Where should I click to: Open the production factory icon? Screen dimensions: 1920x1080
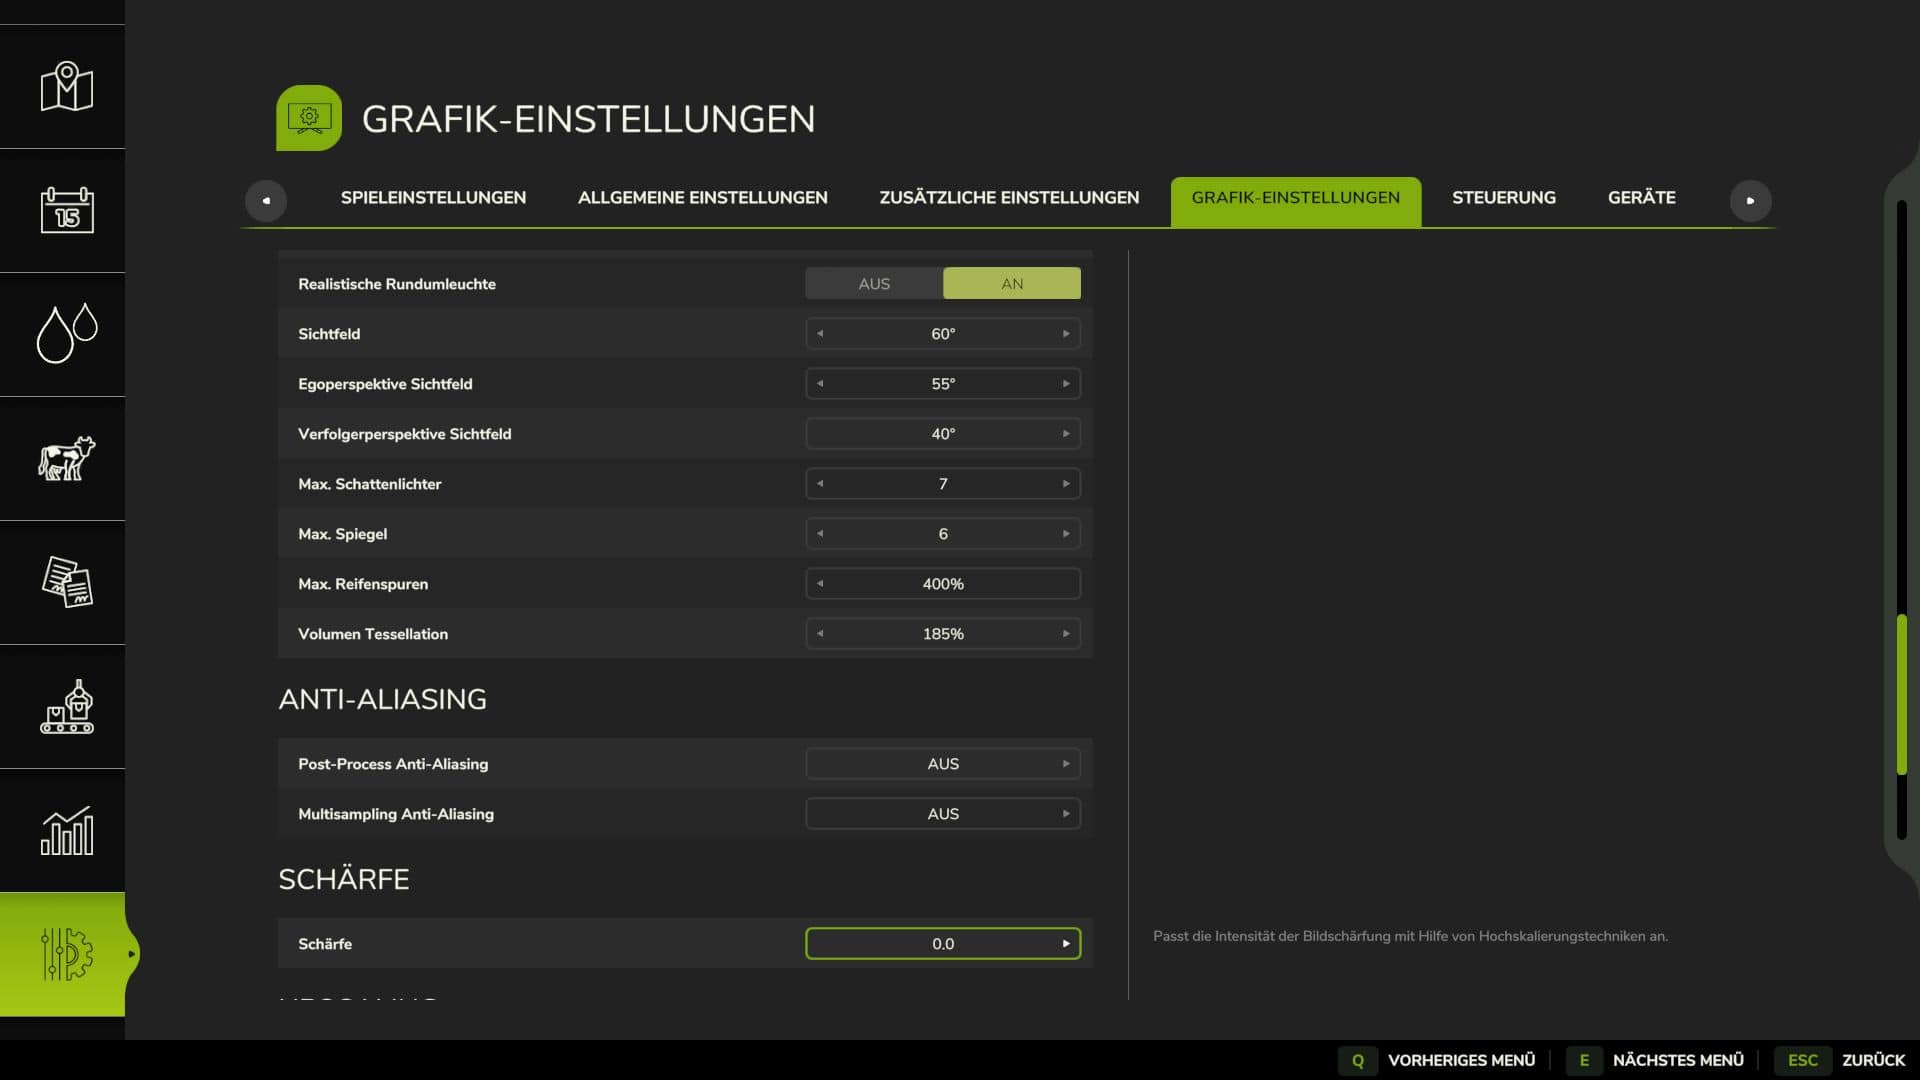pos(66,707)
